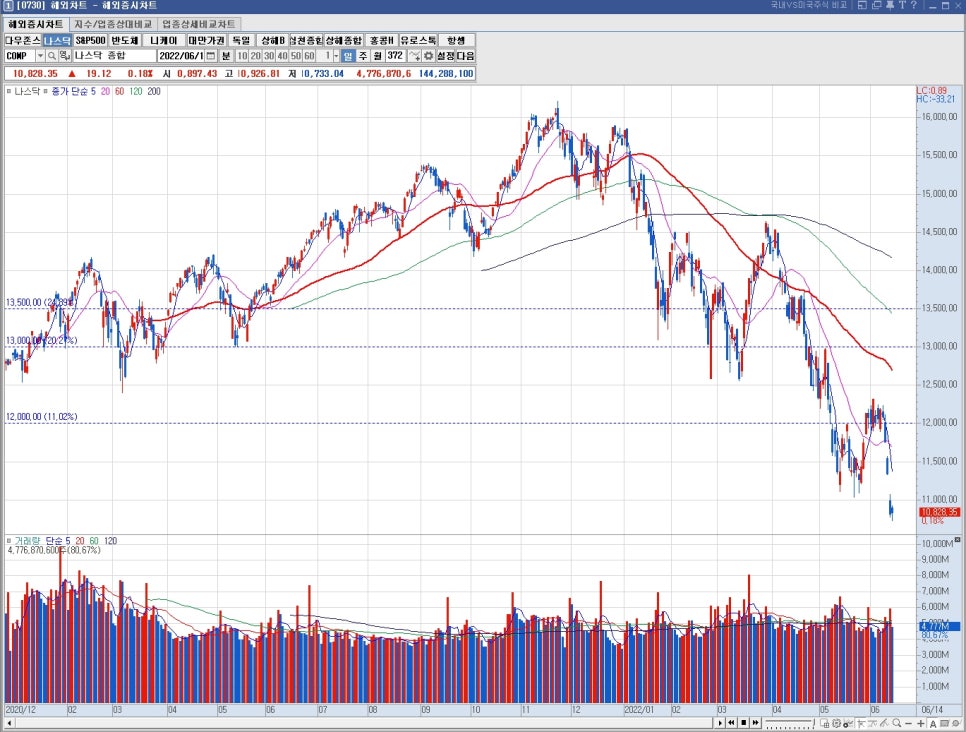This screenshot has width=966, height=732.
Task: Click the play button on chart replay
Action: pos(720,723)
